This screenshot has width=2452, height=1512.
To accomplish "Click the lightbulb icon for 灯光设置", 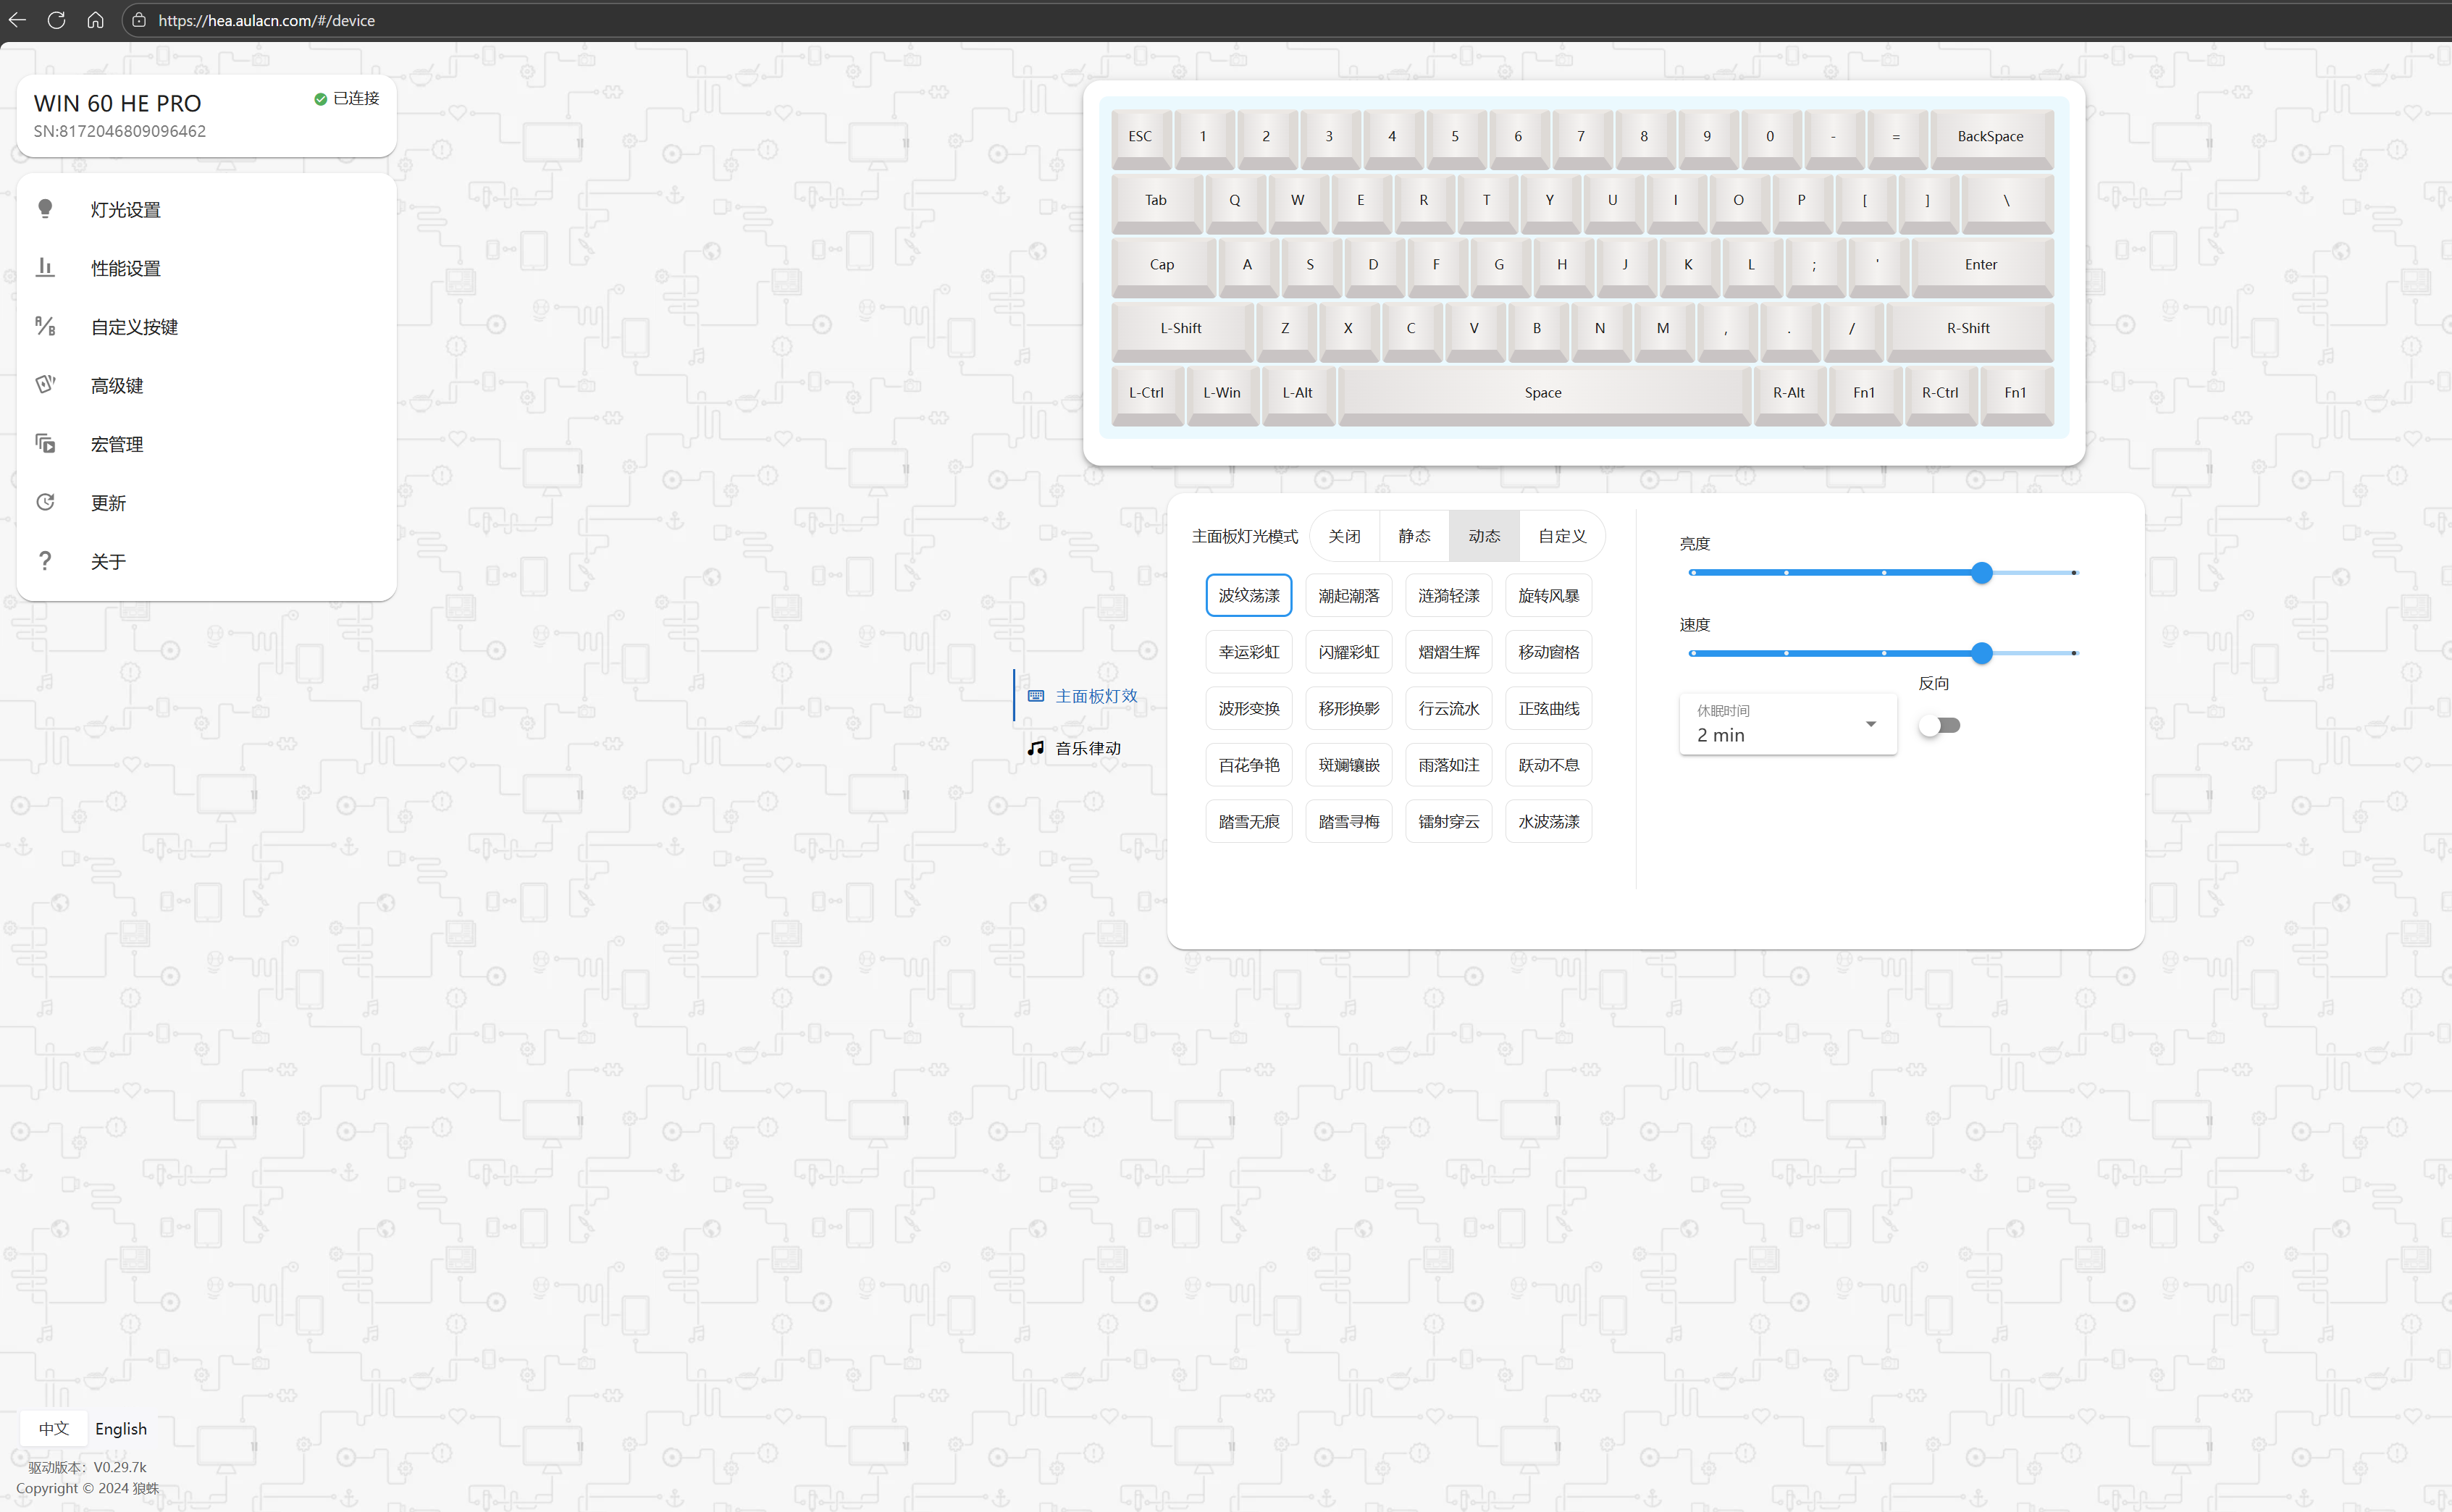I will click(x=45, y=208).
